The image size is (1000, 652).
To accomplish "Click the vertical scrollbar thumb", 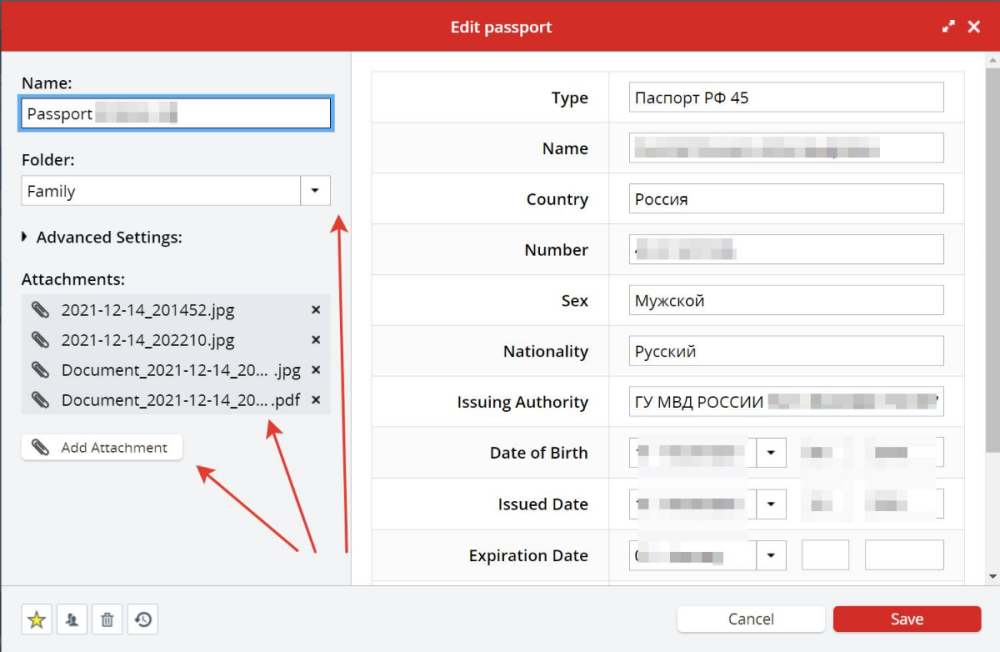I will pyautogui.click(x=992, y=260).
